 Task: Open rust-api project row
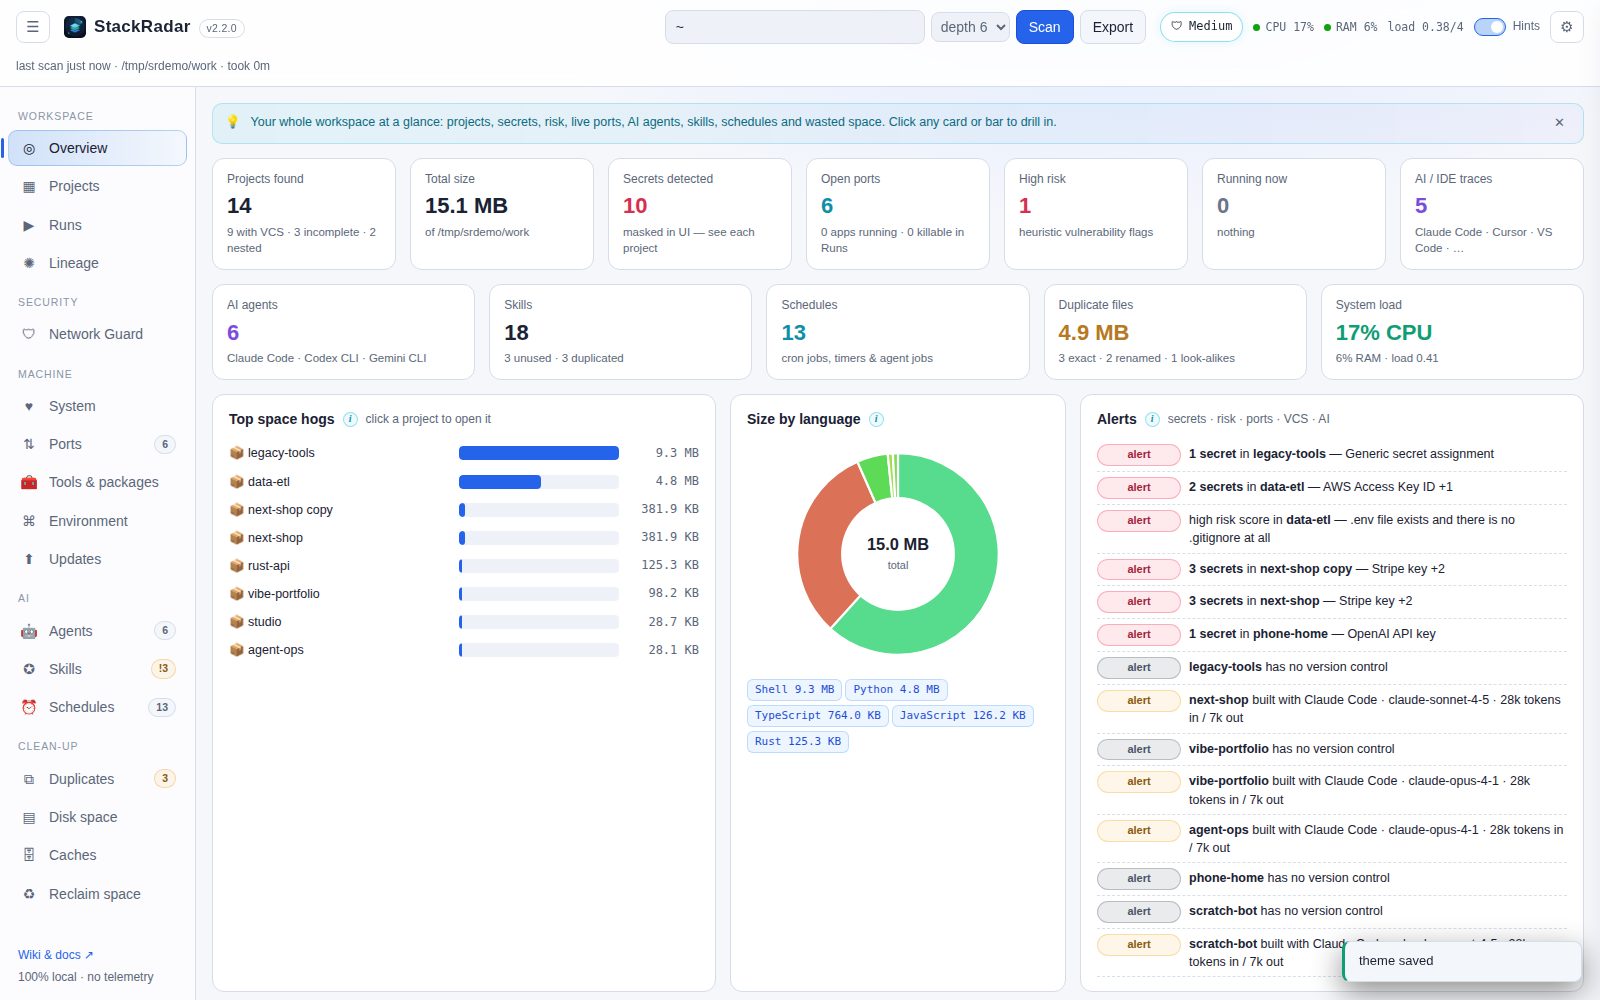click(x=464, y=566)
